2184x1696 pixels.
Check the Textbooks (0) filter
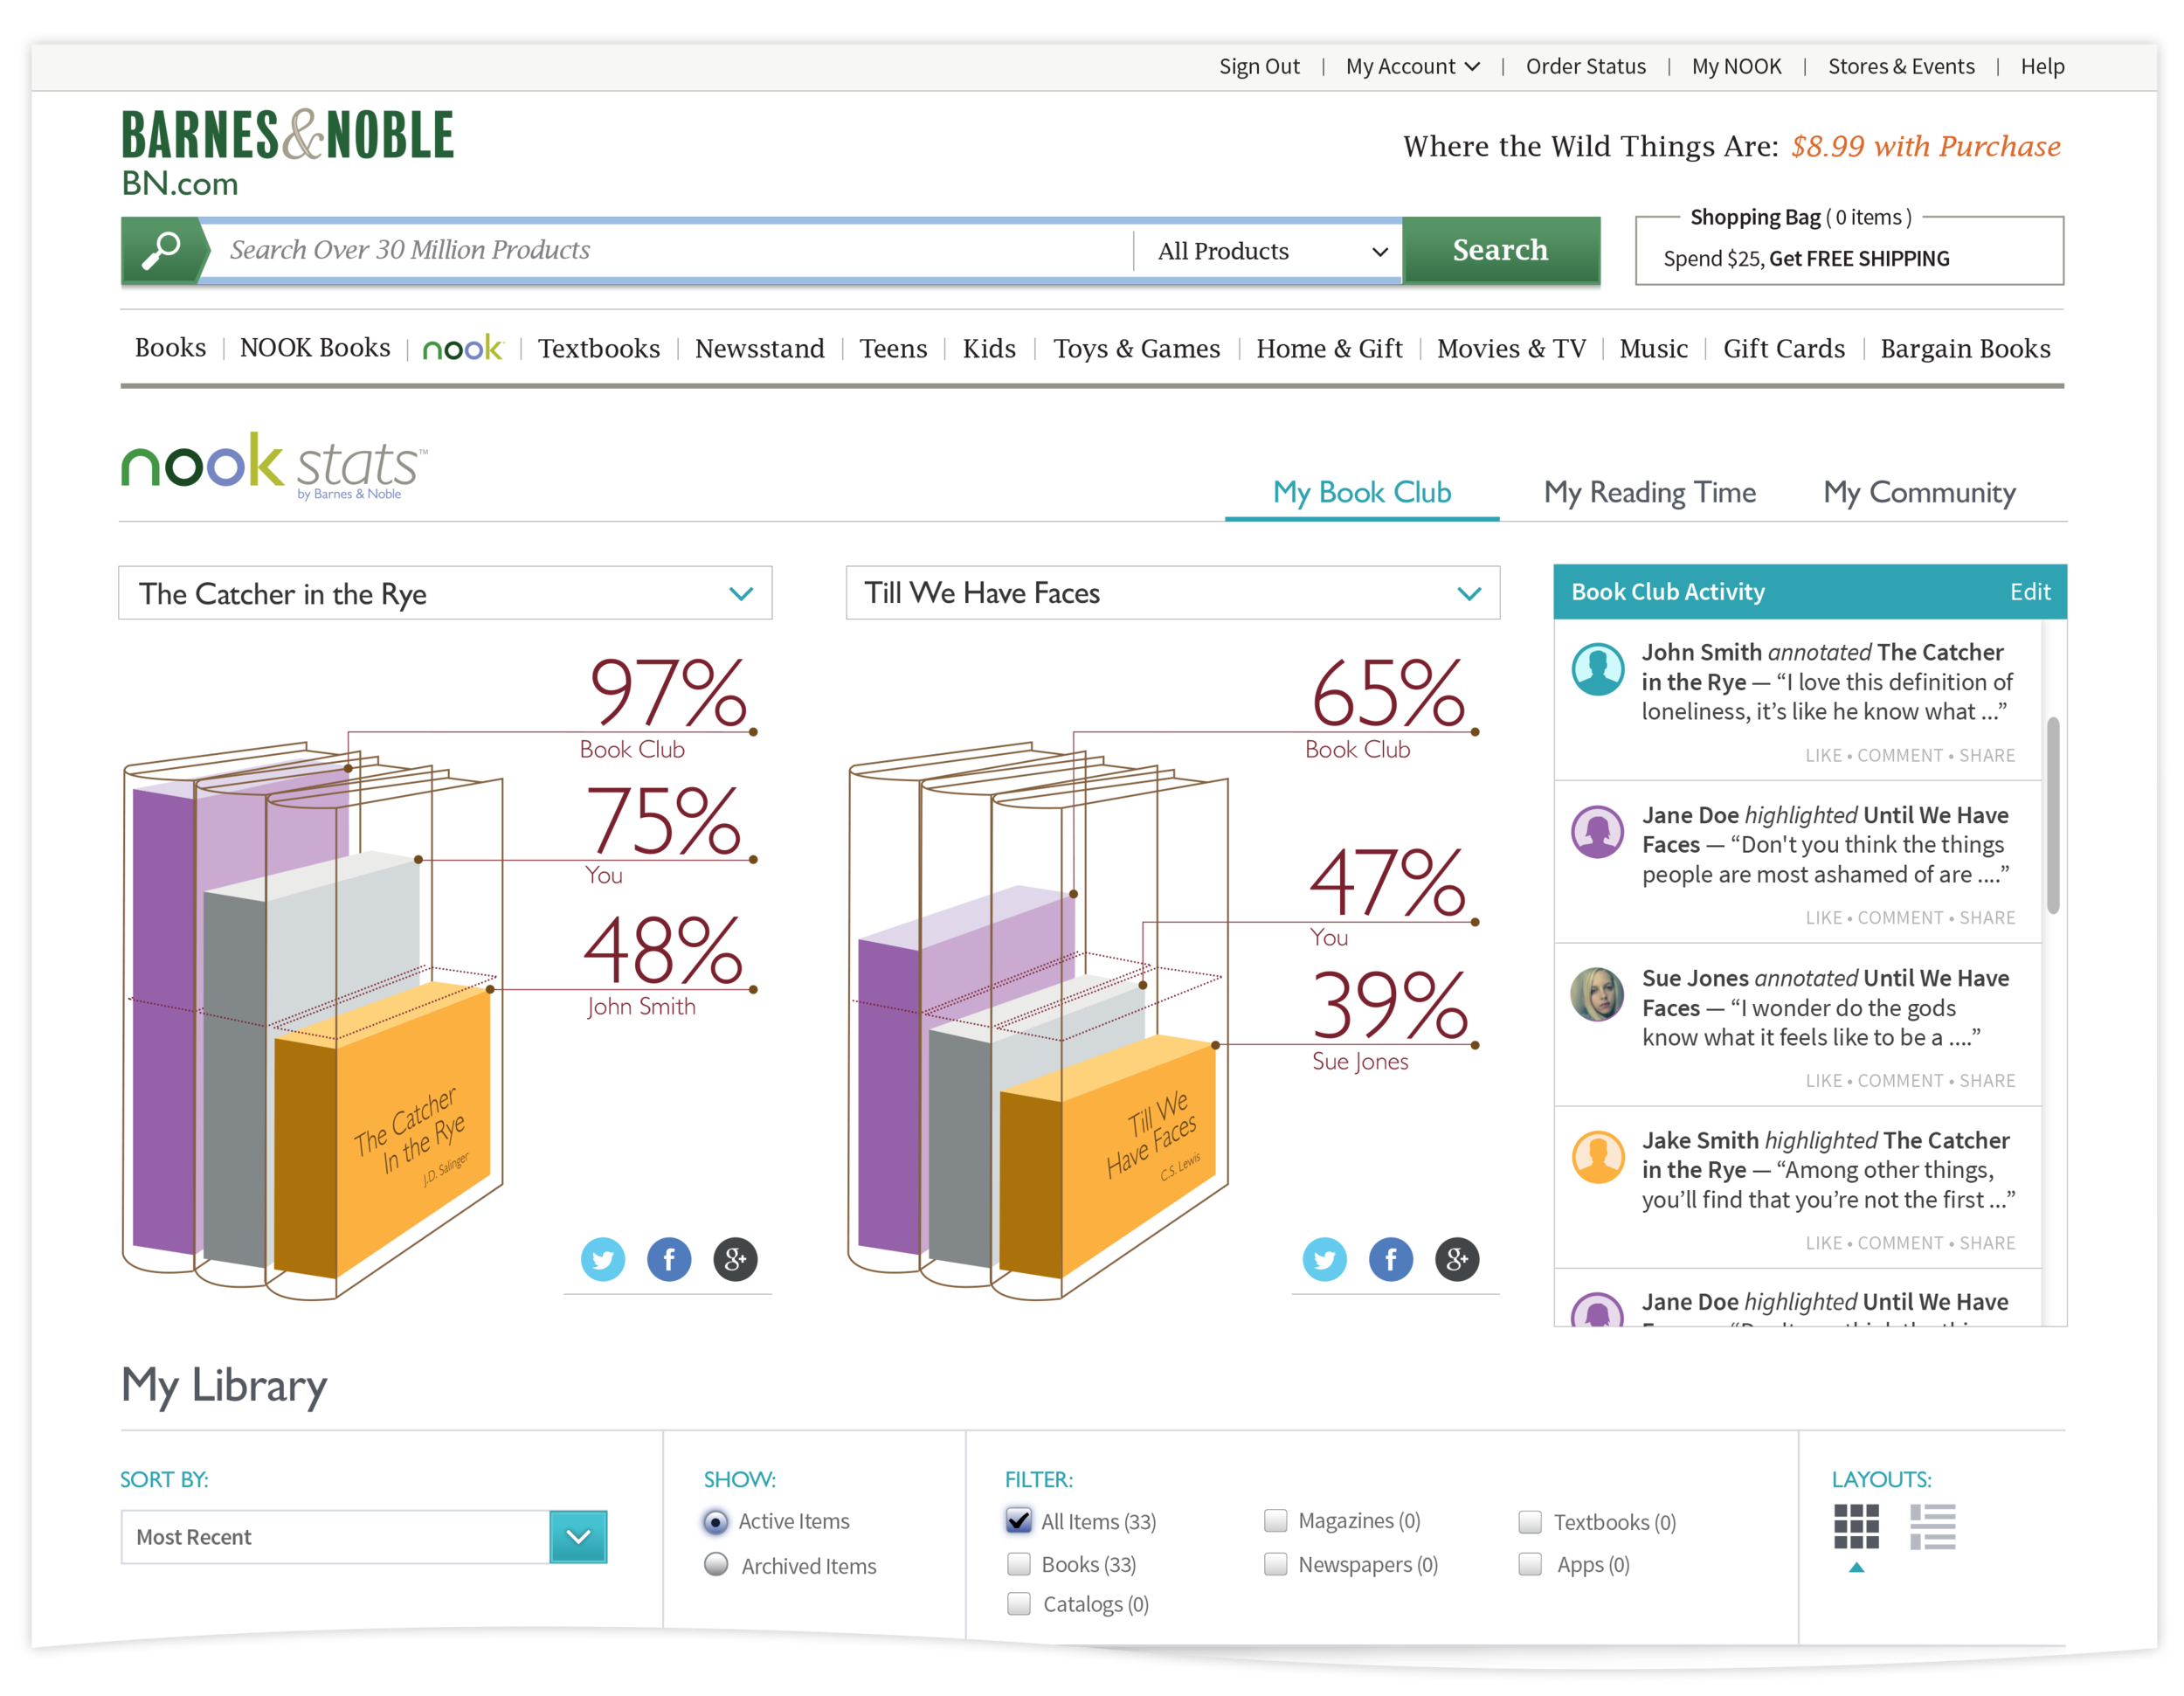1529,1522
